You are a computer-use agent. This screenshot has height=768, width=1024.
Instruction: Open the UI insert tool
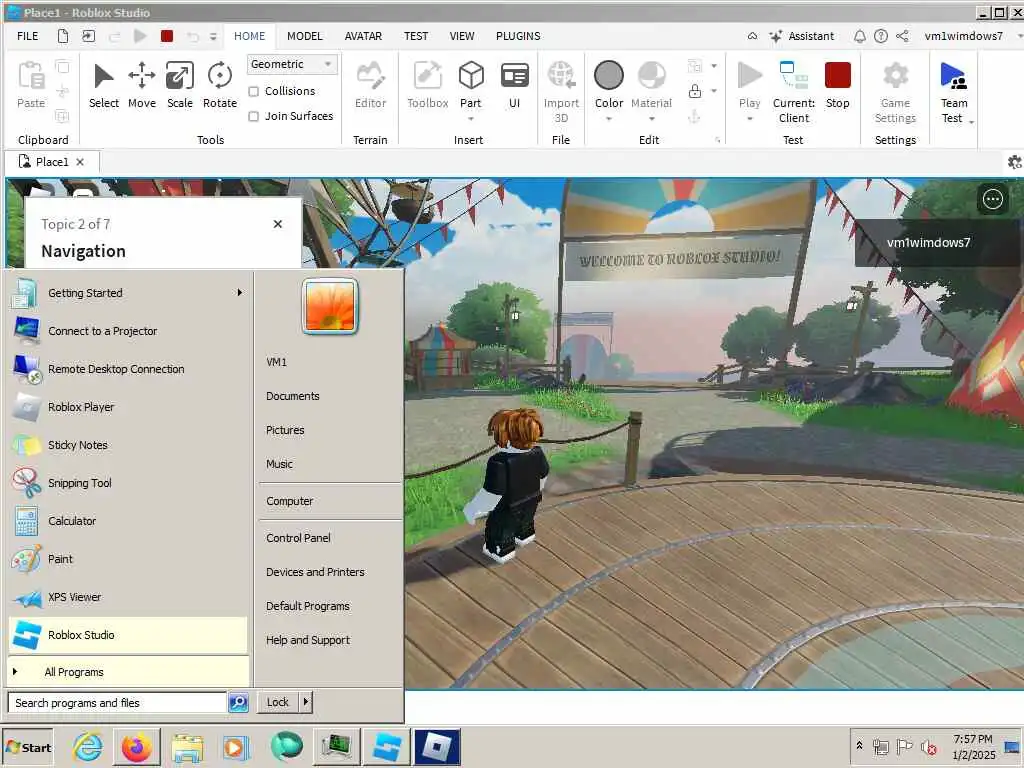[515, 85]
